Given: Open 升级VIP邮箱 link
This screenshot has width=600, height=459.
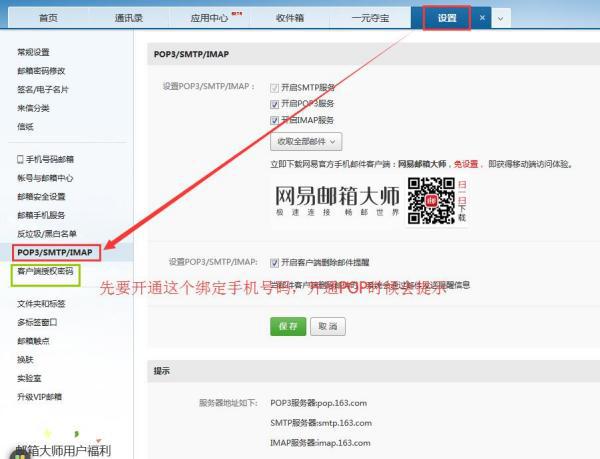Looking at the screenshot, I should [39, 397].
